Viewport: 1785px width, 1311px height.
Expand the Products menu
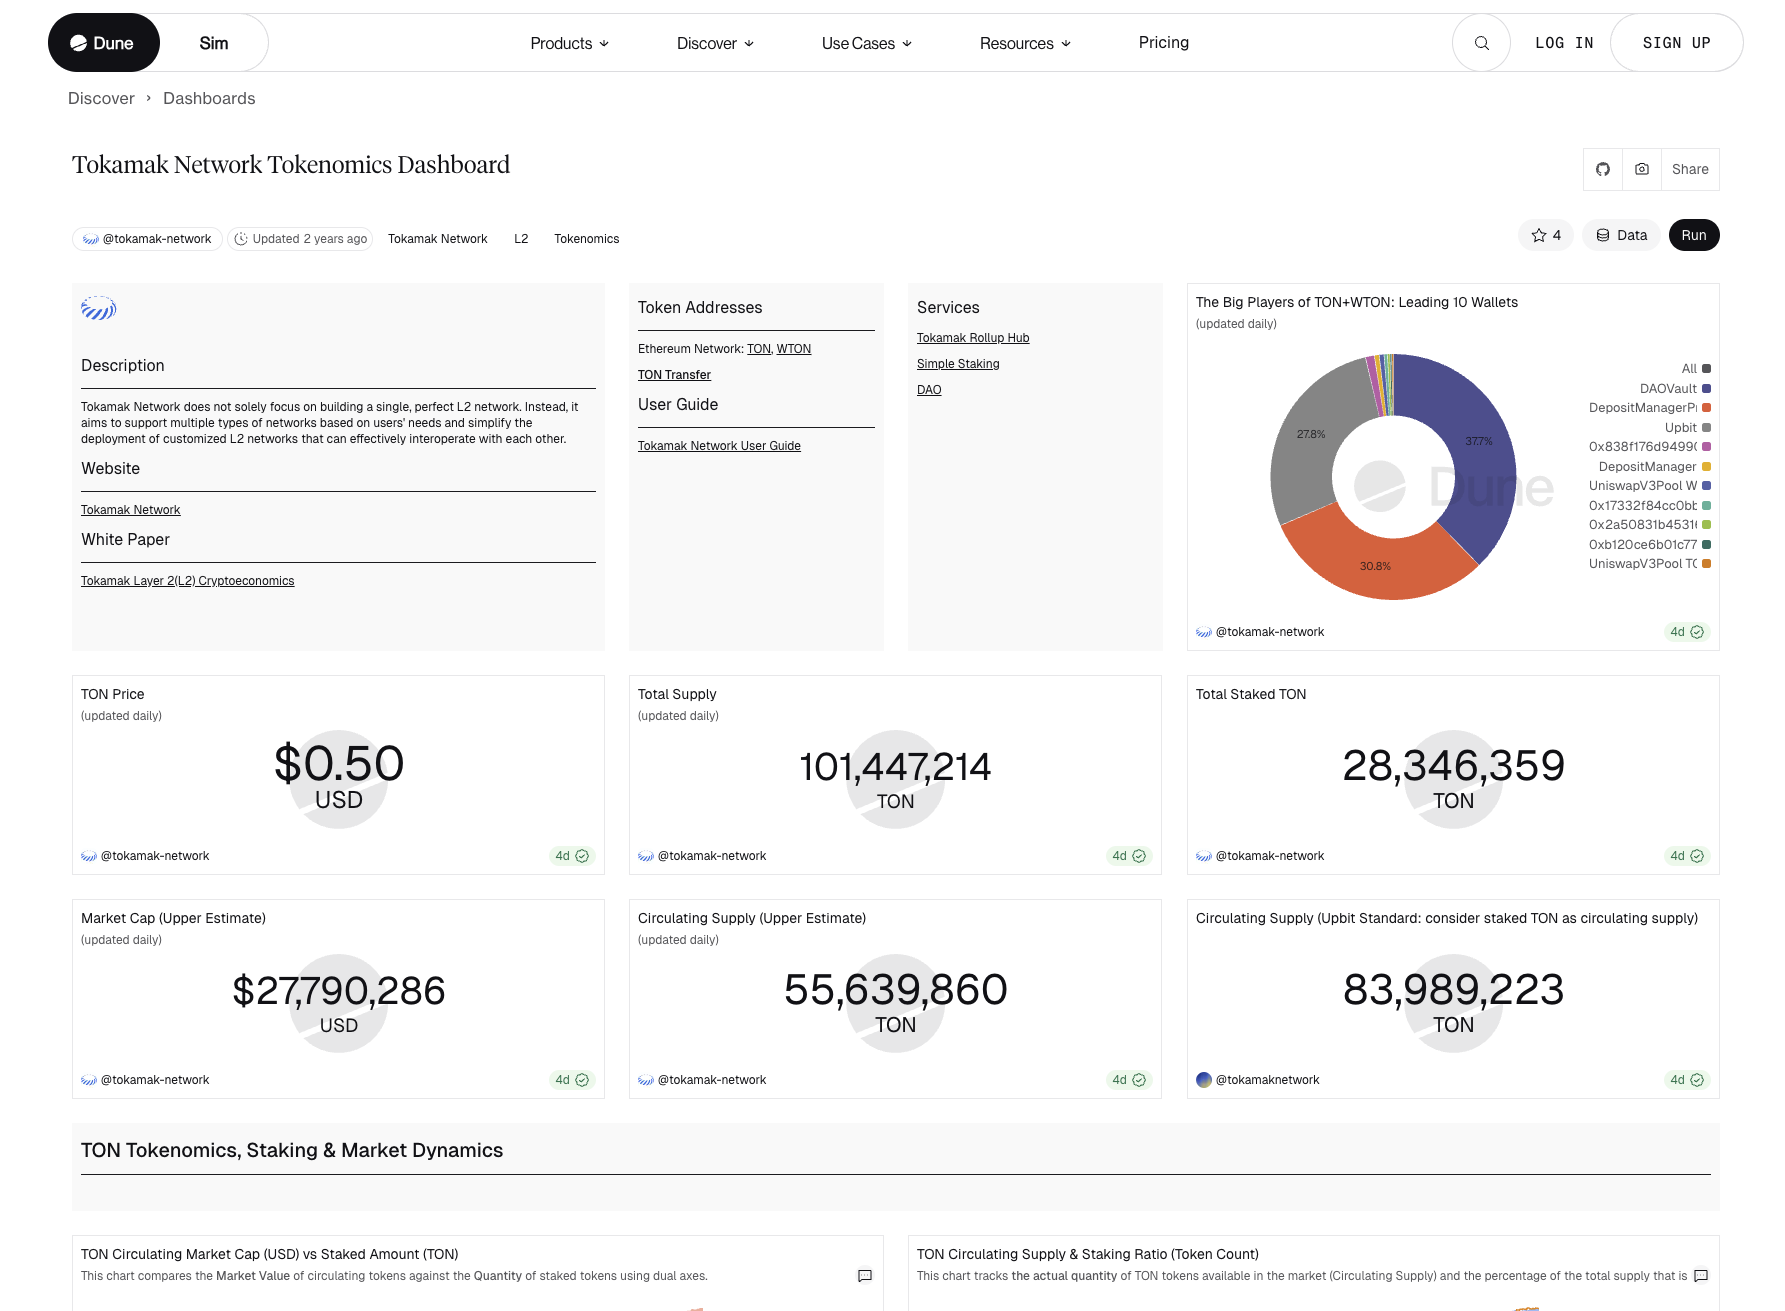(x=569, y=43)
